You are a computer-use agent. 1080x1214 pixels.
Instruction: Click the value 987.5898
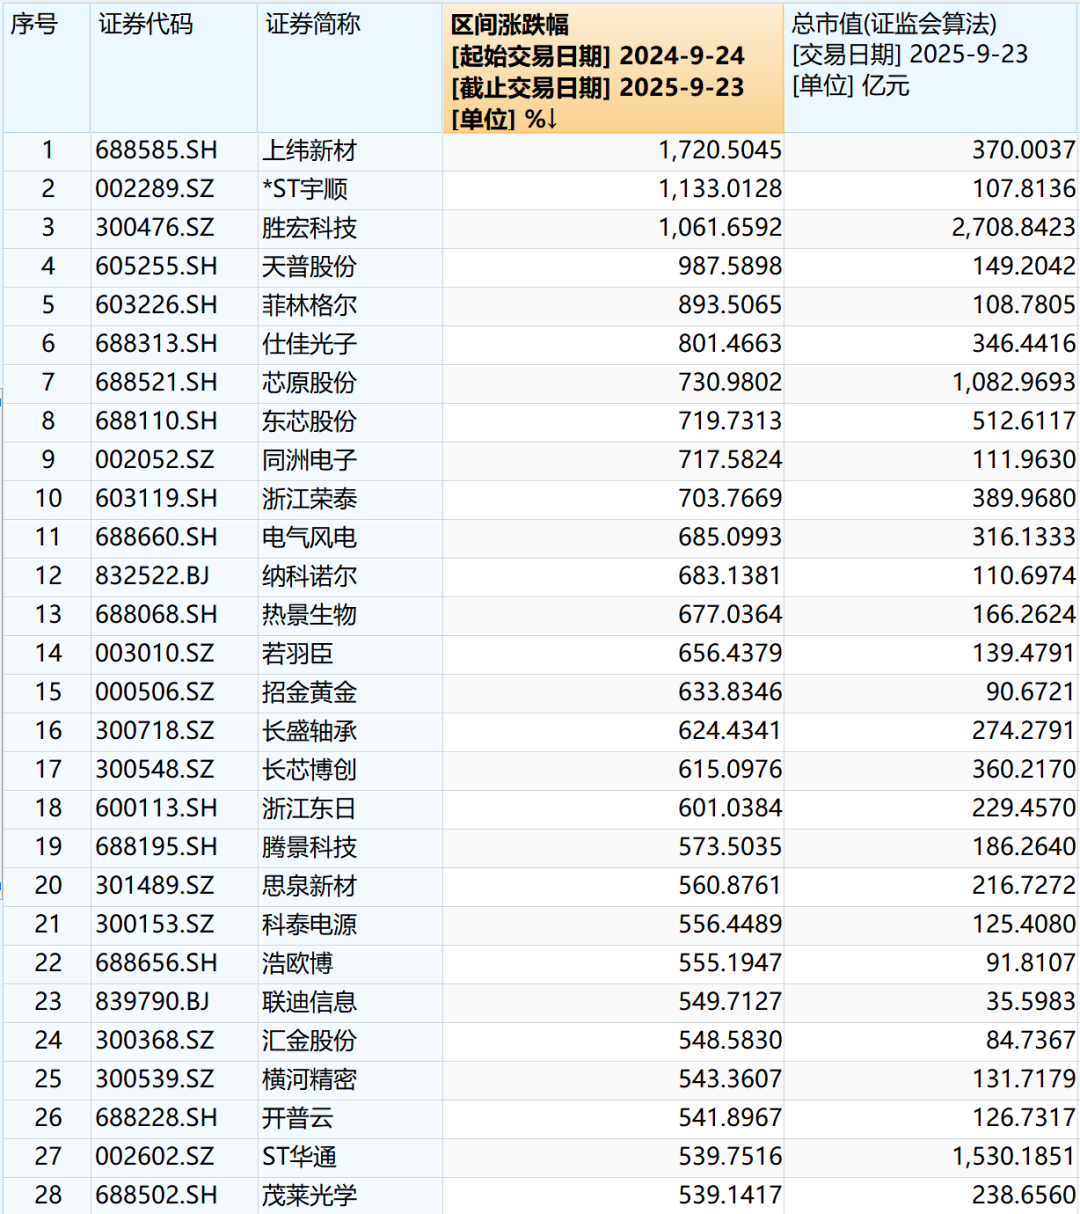[x=730, y=267]
